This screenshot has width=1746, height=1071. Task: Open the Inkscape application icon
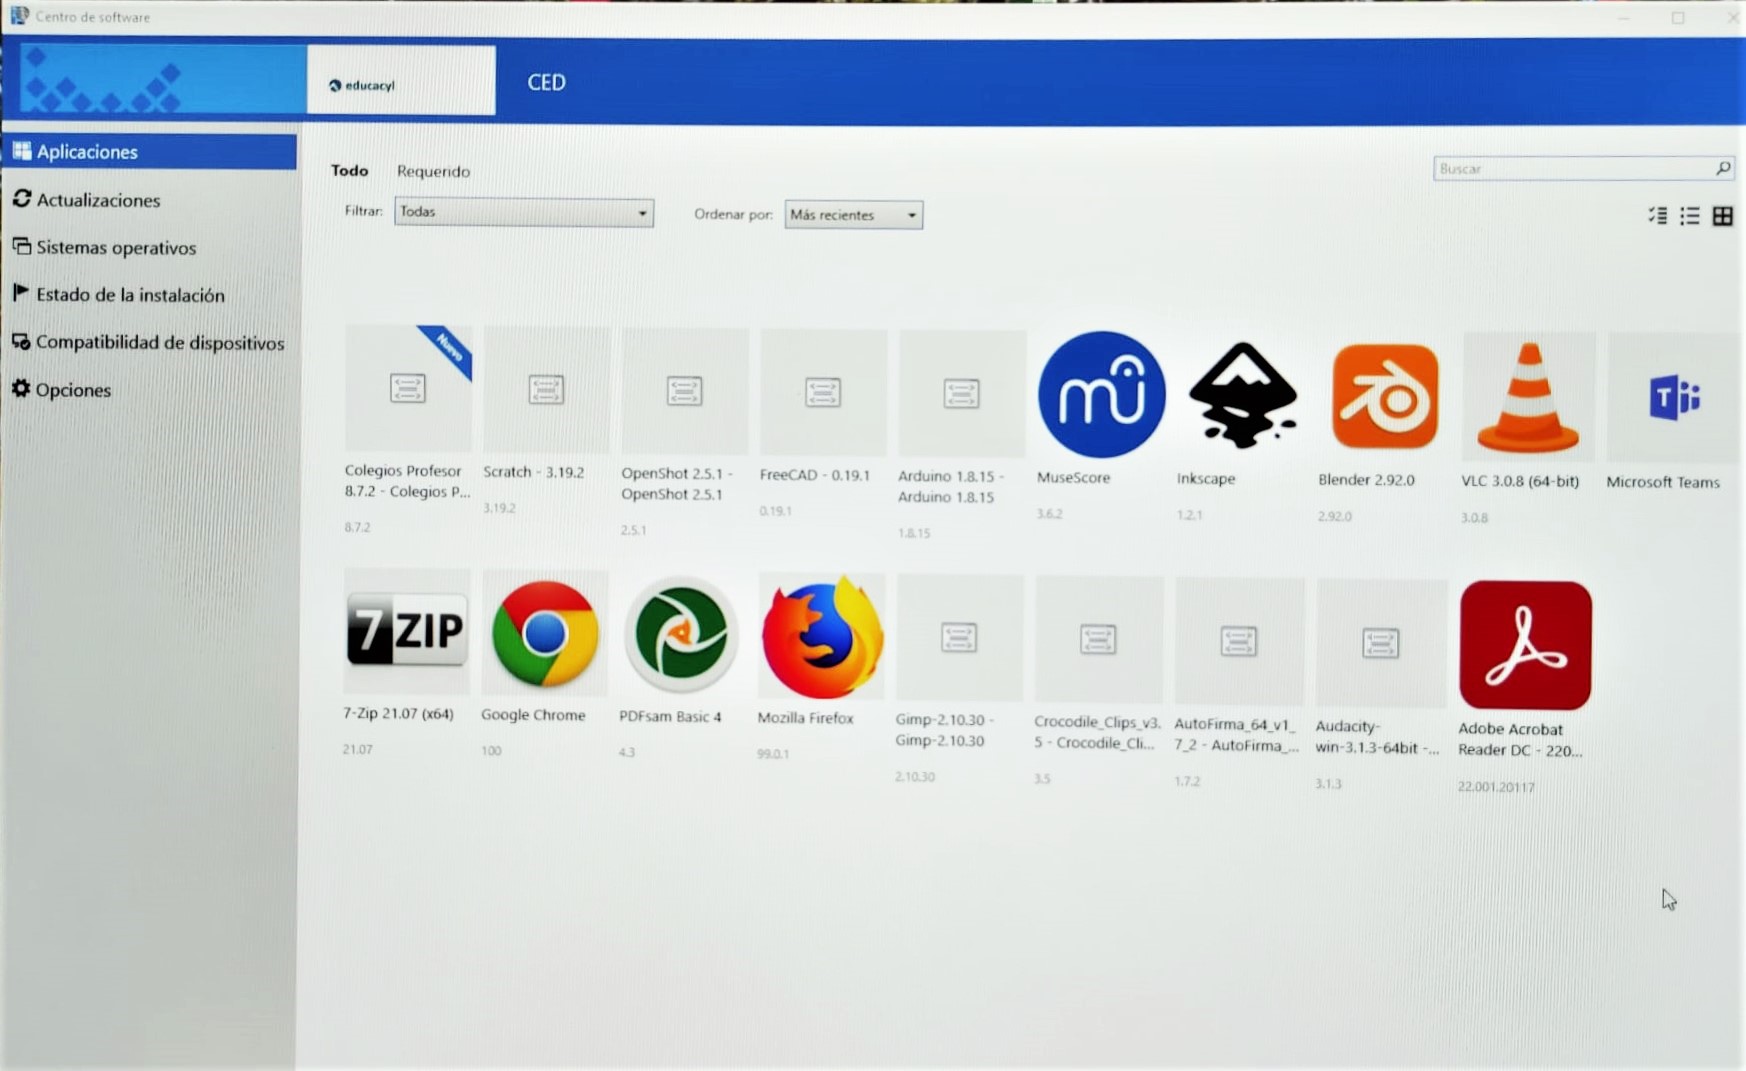pyautogui.click(x=1242, y=396)
